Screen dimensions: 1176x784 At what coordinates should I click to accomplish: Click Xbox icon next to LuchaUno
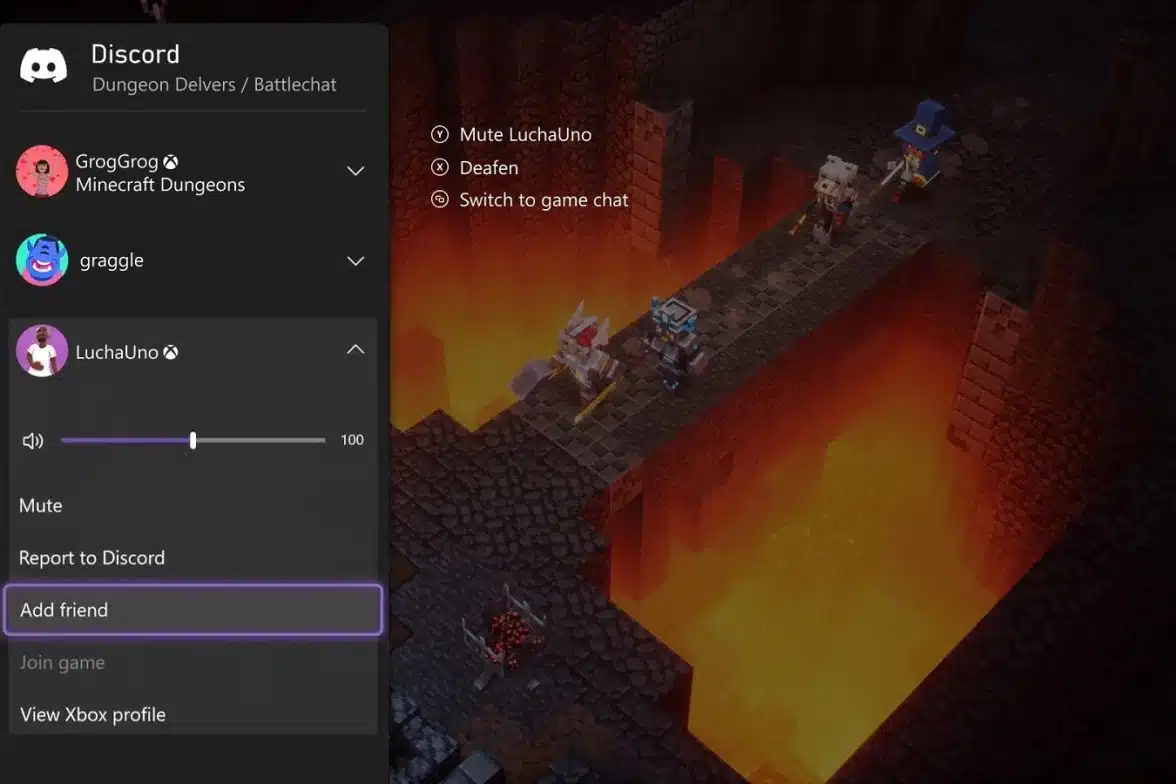[x=171, y=352]
